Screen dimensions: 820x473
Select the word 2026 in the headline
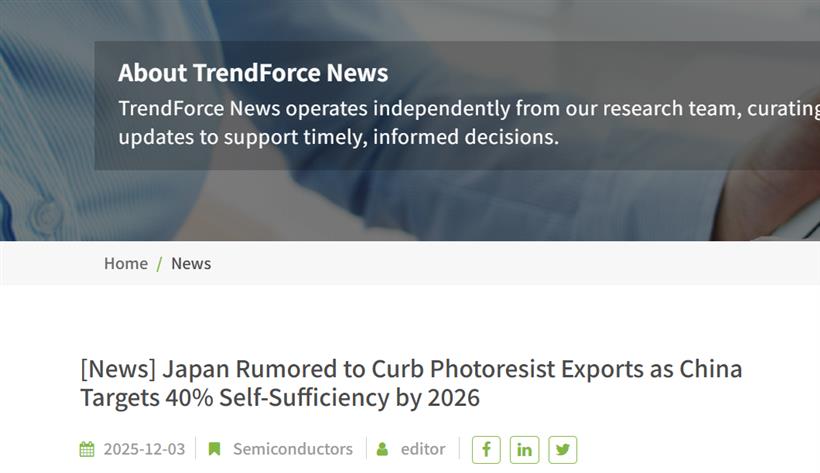coord(453,398)
